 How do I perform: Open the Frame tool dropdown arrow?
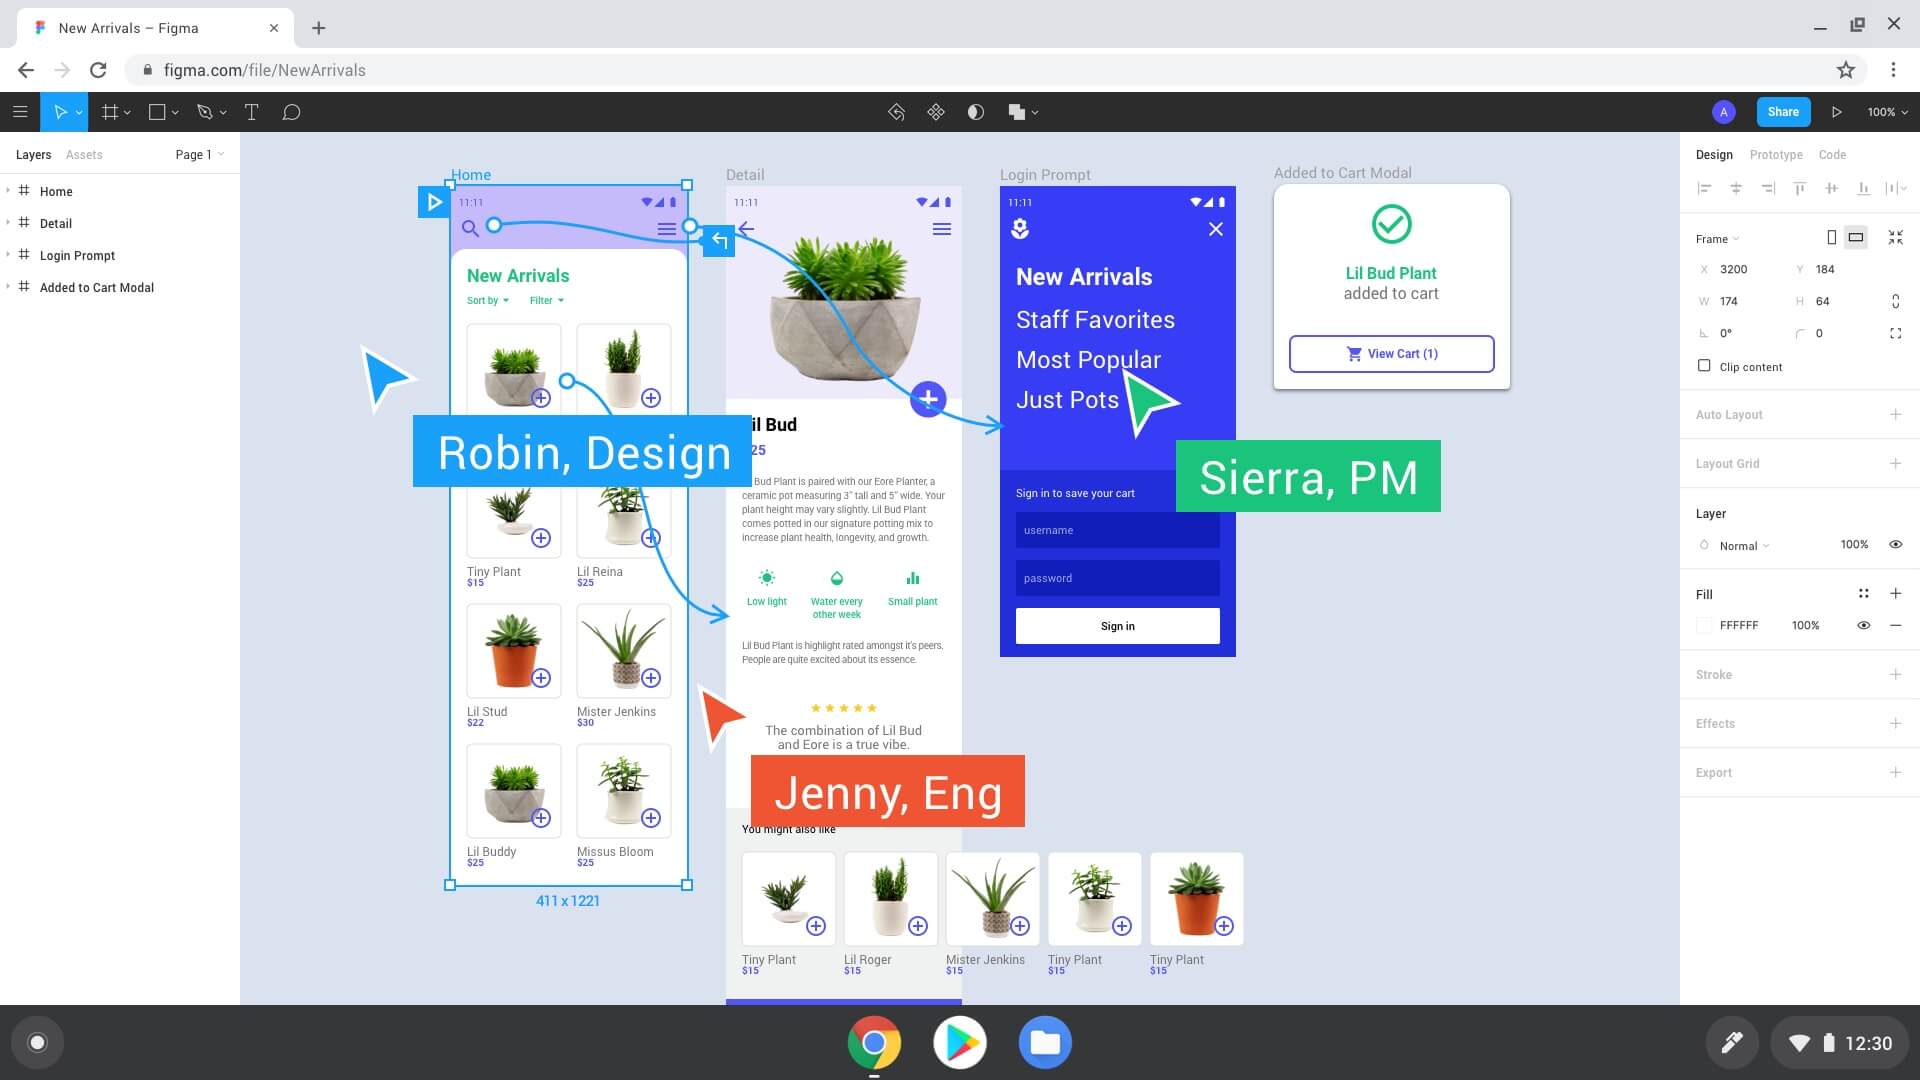[127, 113]
